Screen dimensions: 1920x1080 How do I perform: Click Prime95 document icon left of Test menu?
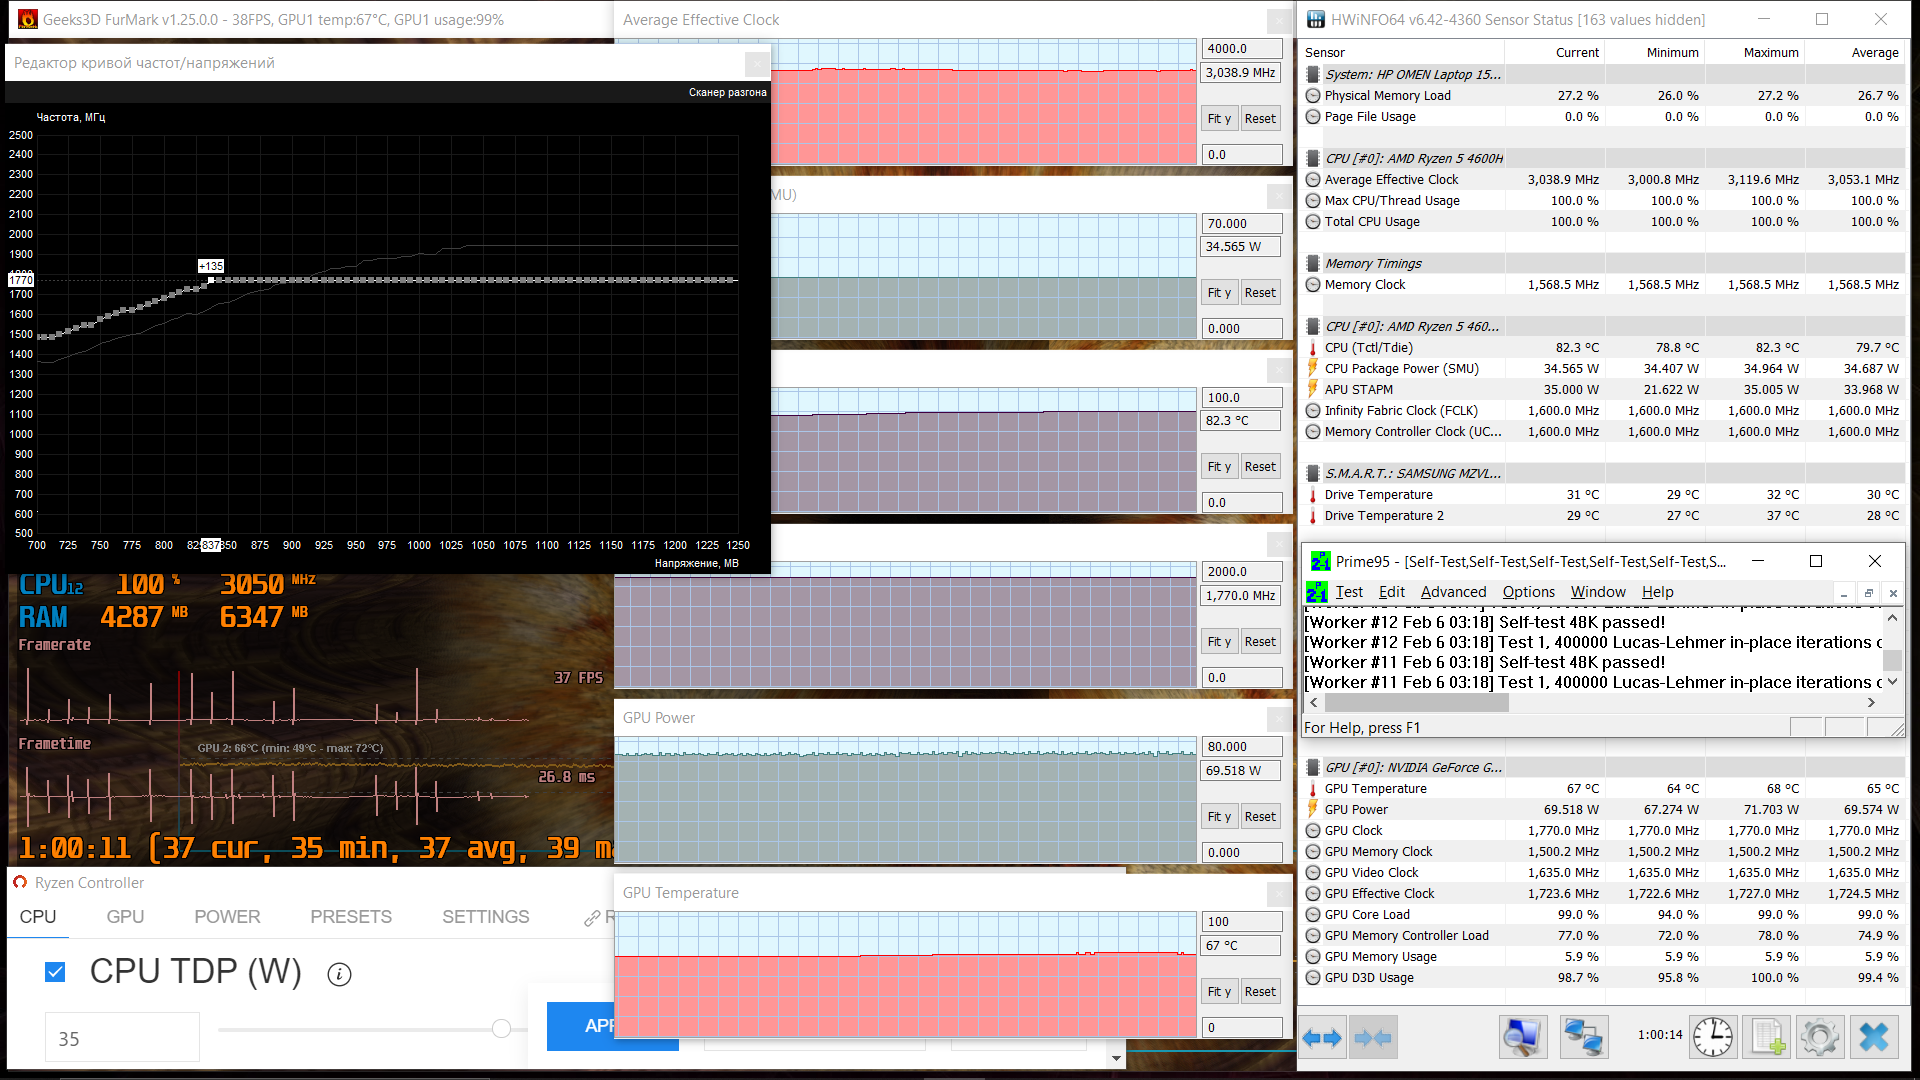[x=1316, y=592]
